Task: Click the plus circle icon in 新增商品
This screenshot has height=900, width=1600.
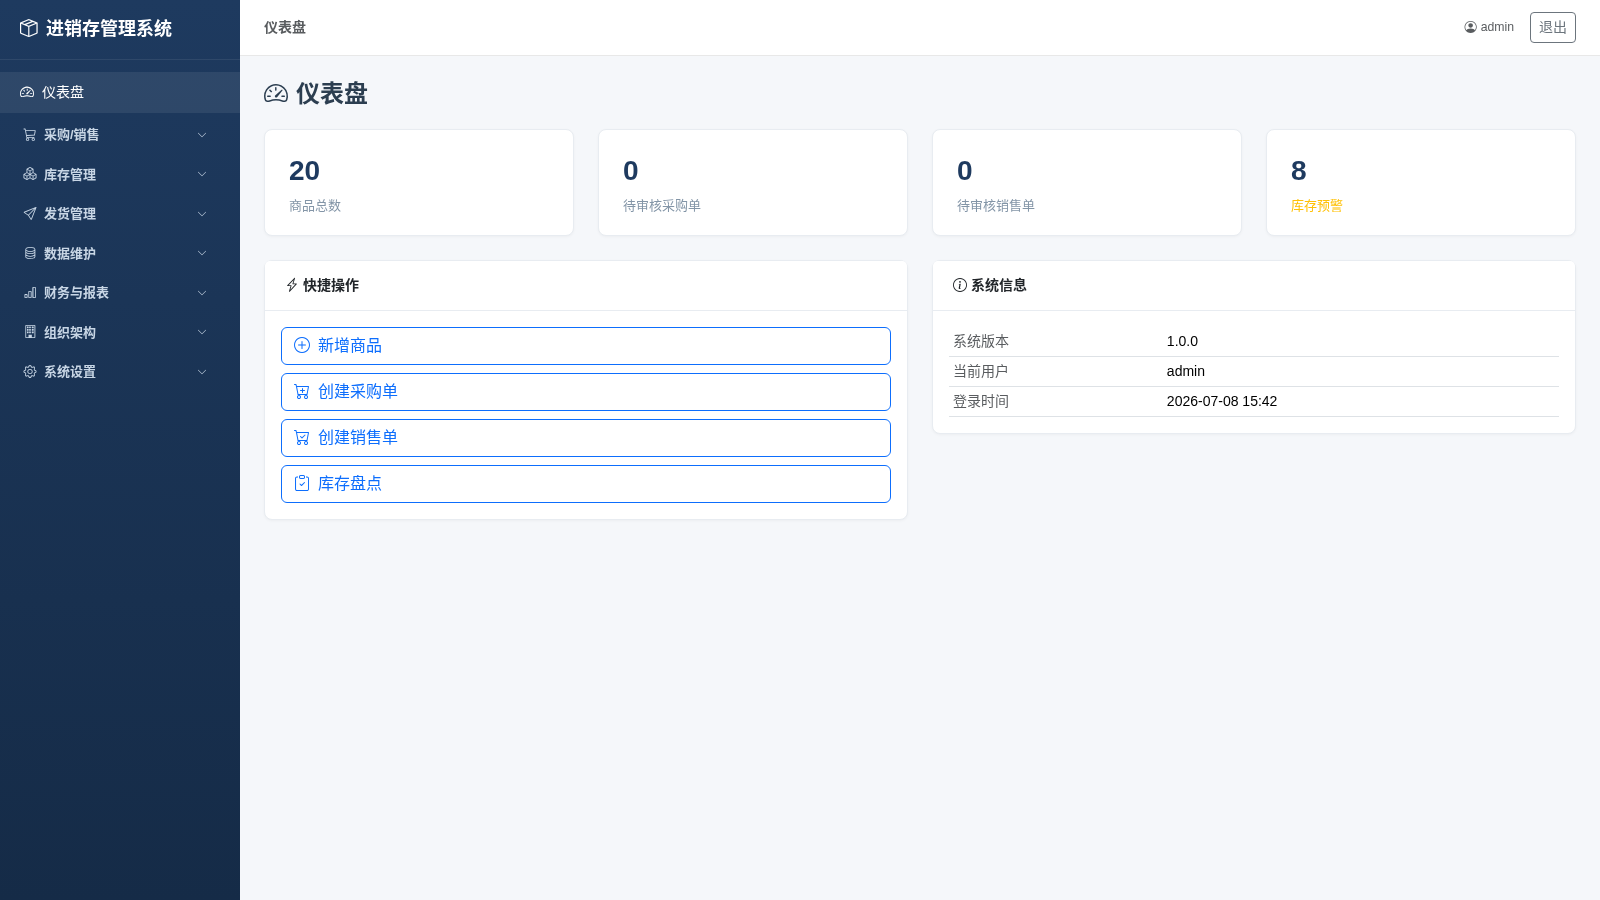Action: (x=302, y=345)
